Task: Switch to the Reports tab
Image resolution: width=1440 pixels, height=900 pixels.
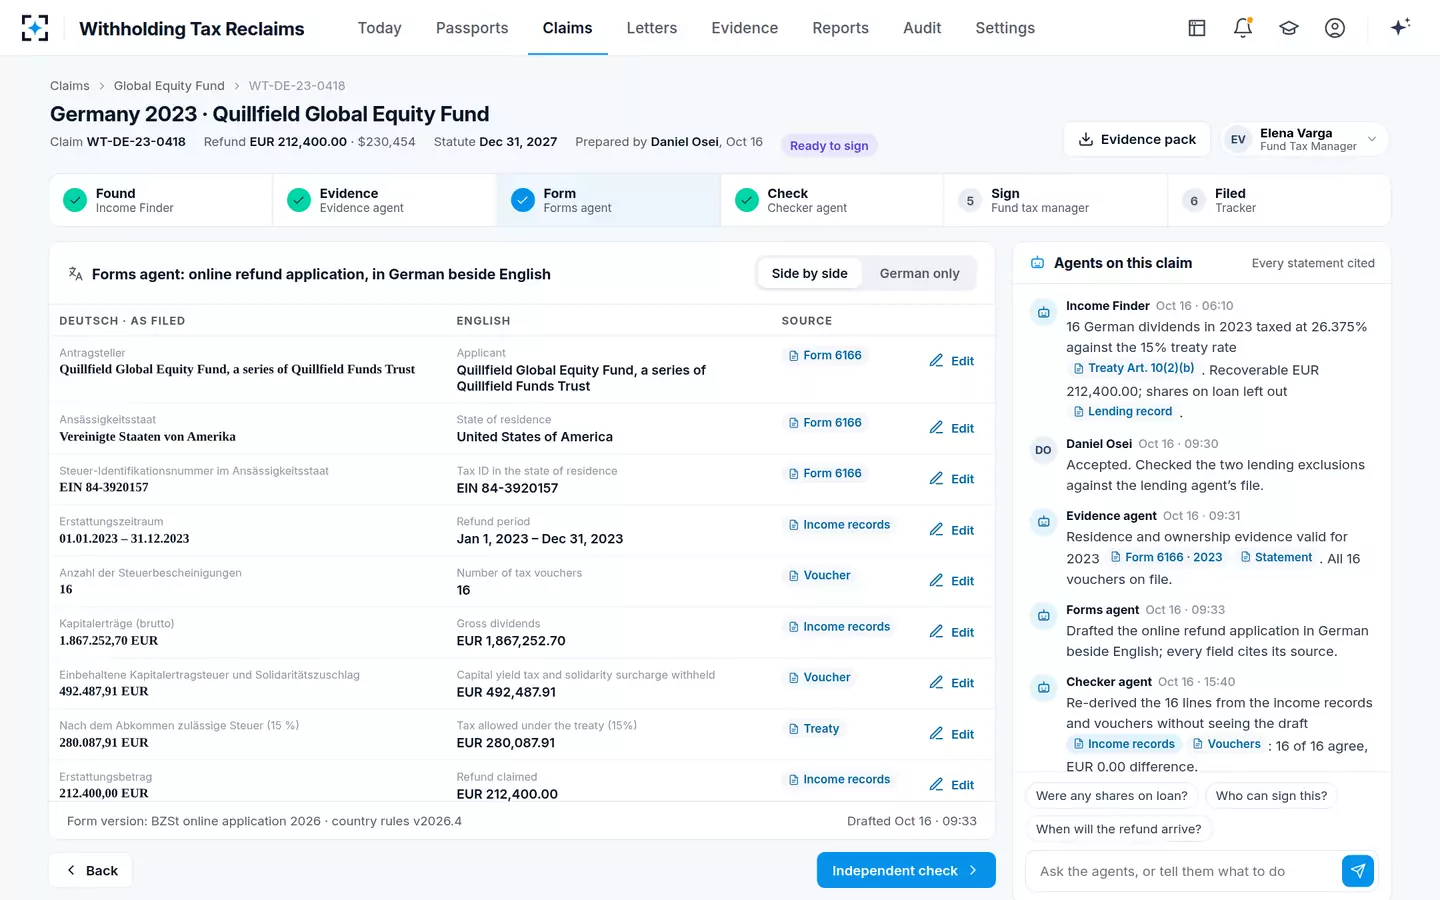Action: pyautogui.click(x=840, y=28)
